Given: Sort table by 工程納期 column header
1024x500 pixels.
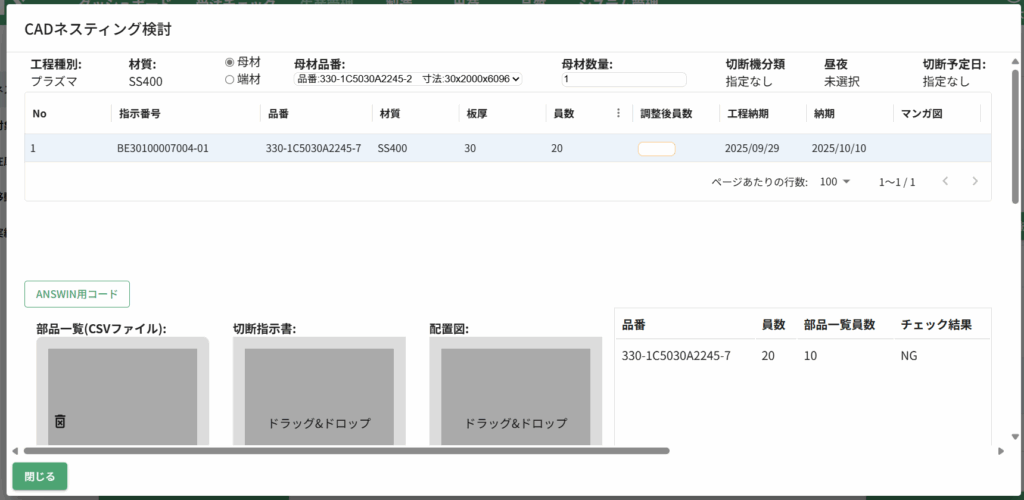Looking at the screenshot, I should 748,114.
